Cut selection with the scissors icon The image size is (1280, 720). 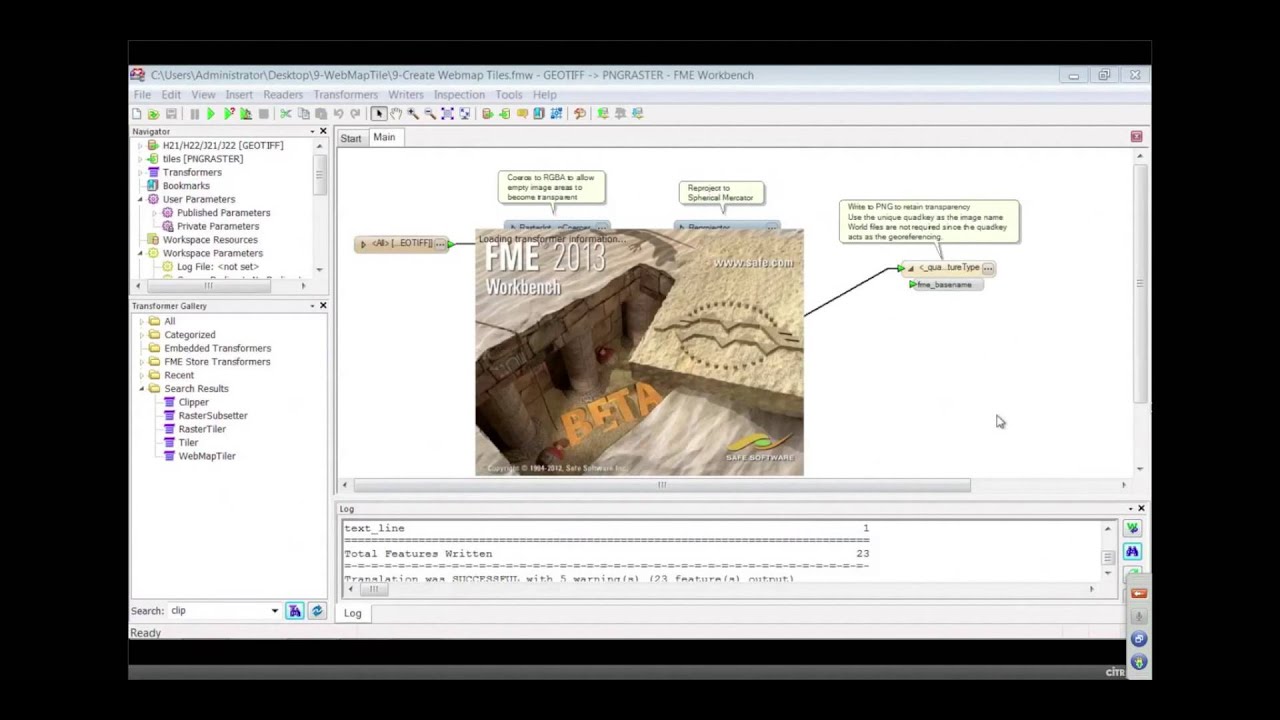286,114
